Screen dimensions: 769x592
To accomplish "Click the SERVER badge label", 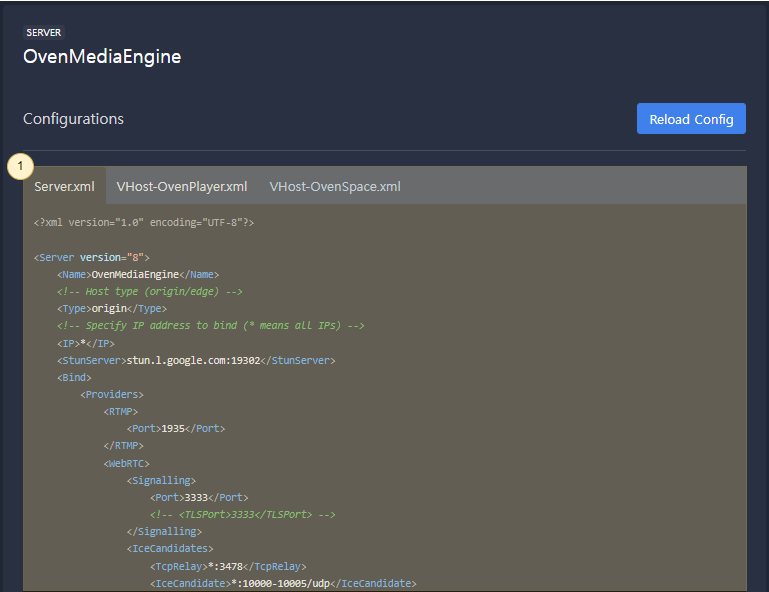I will [x=44, y=32].
